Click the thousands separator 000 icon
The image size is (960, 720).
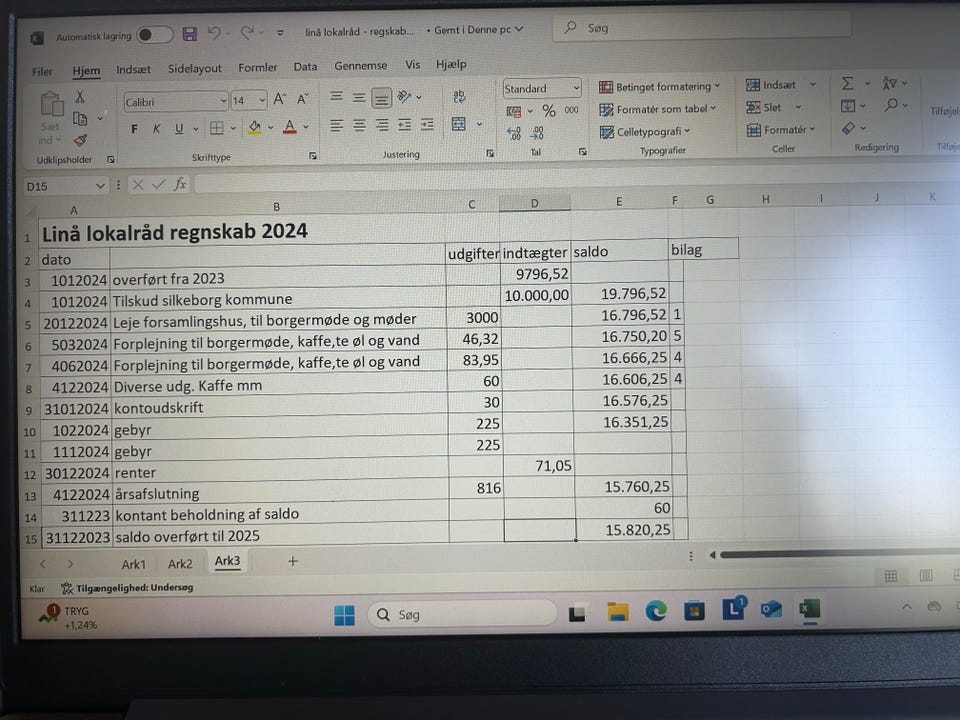(x=571, y=110)
